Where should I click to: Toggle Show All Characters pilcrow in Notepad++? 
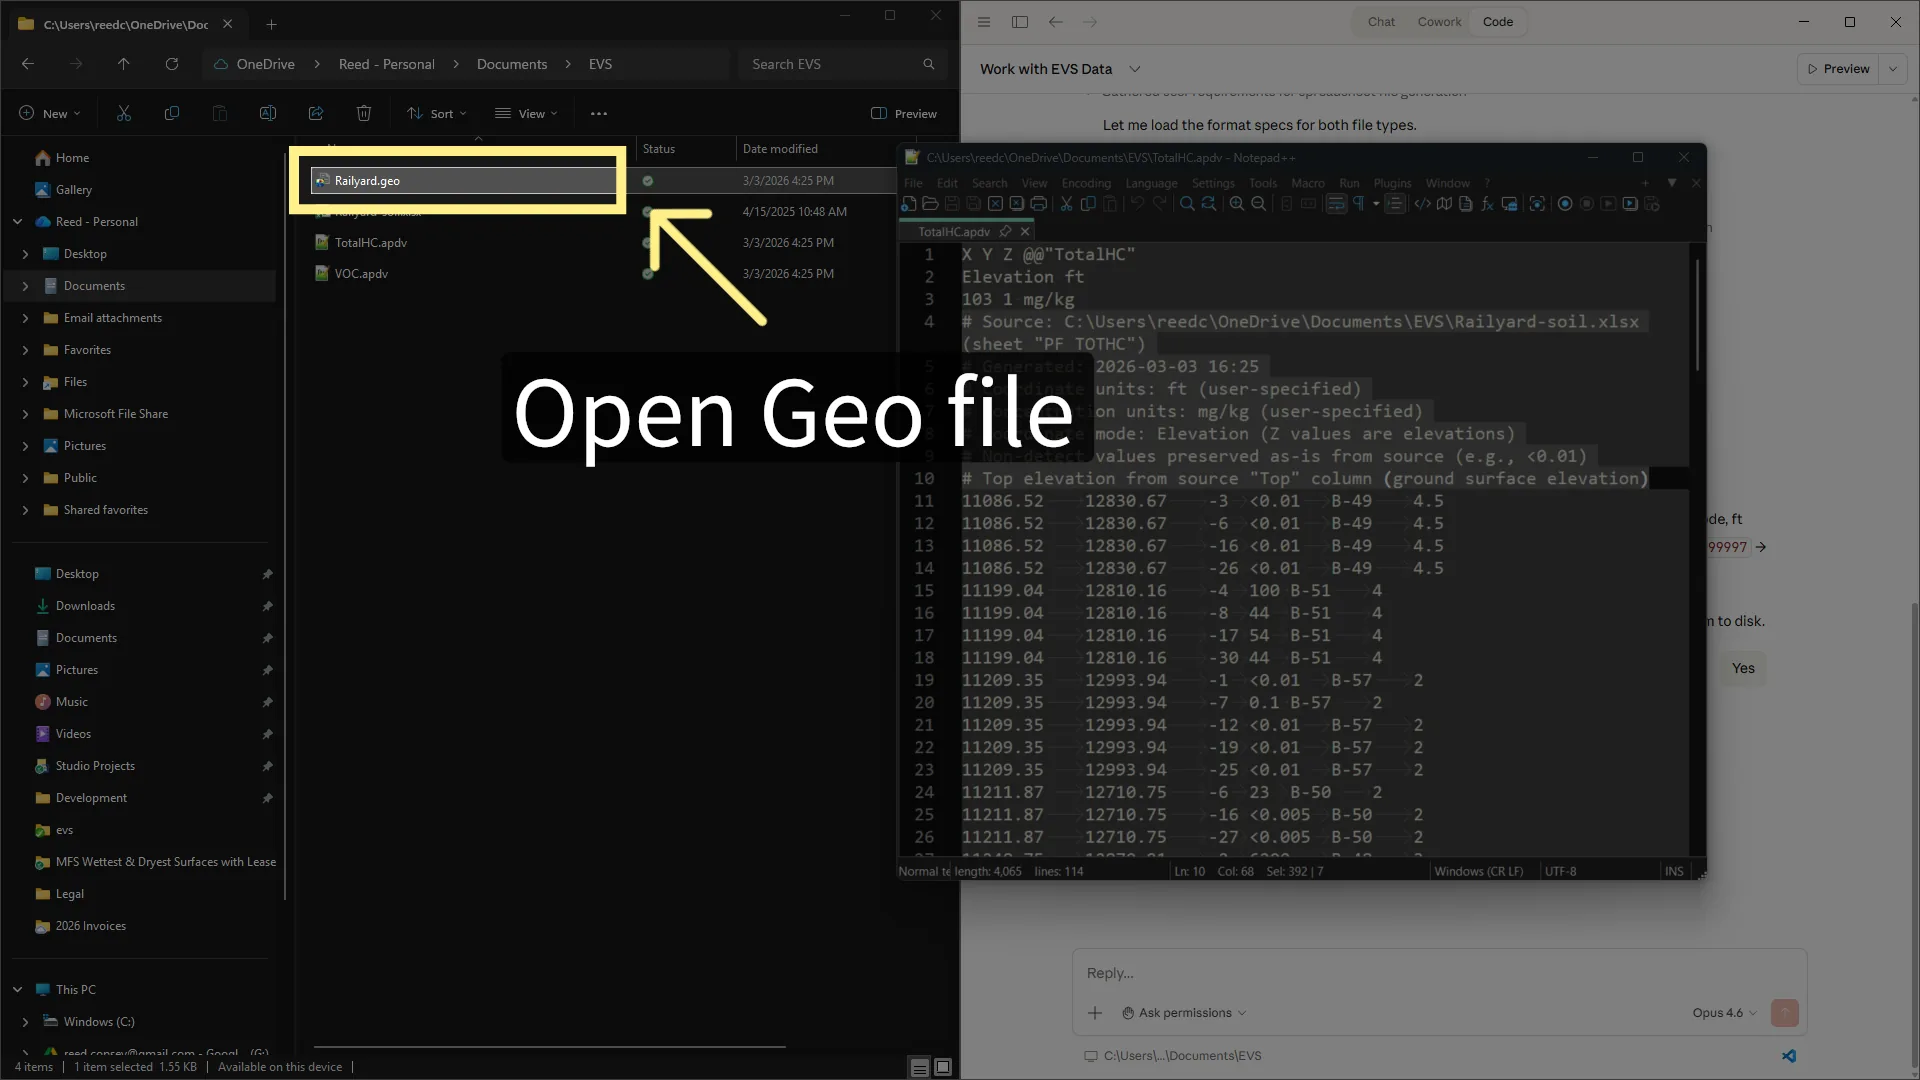1359,204
